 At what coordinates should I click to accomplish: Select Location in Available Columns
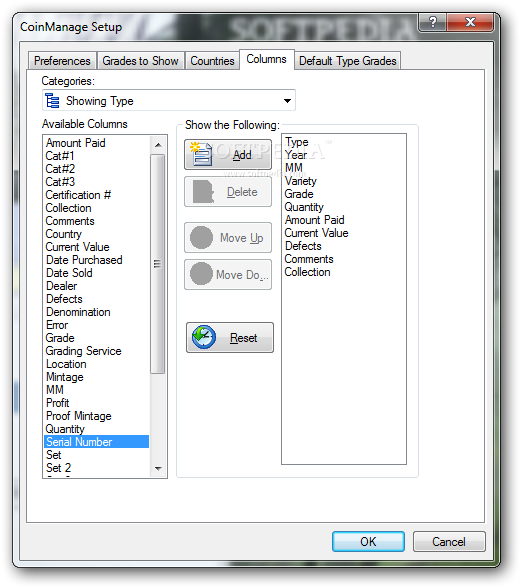97,364
